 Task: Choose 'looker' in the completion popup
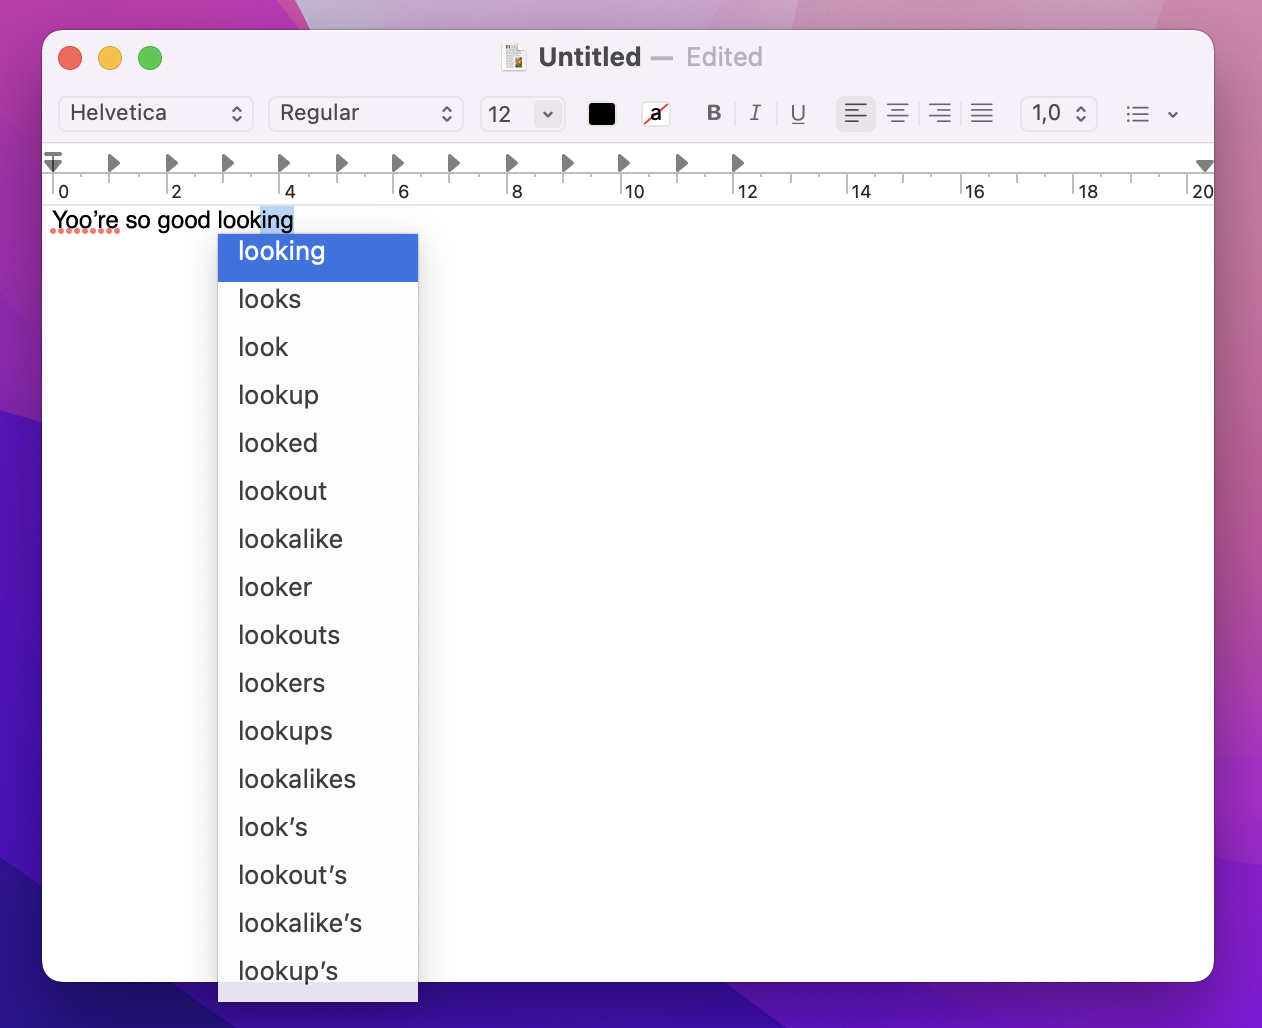point(318,587)
